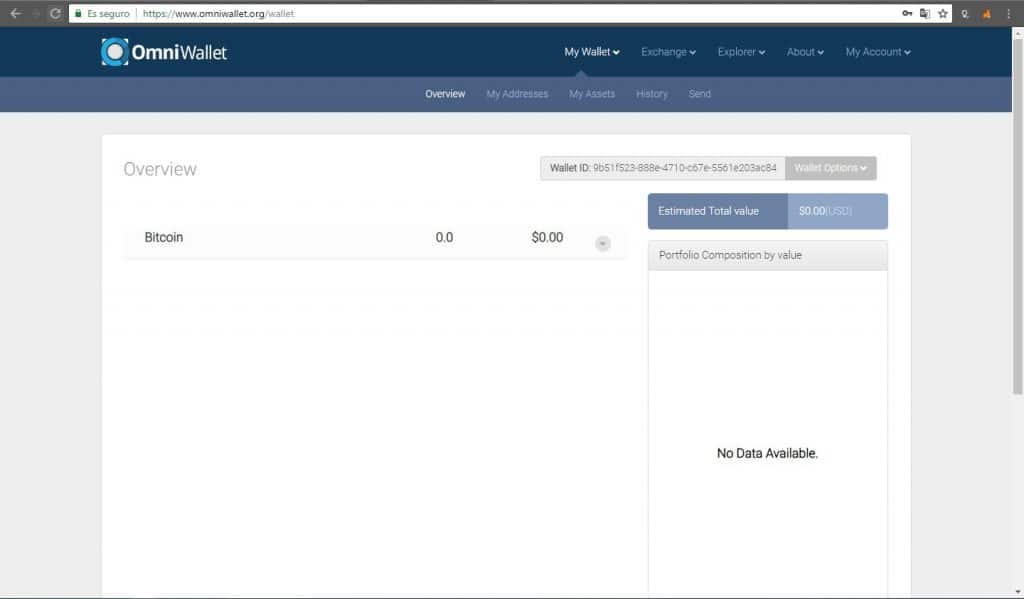Click the Wallet ID value field
1024x599 pixels.
coord(663,168)
